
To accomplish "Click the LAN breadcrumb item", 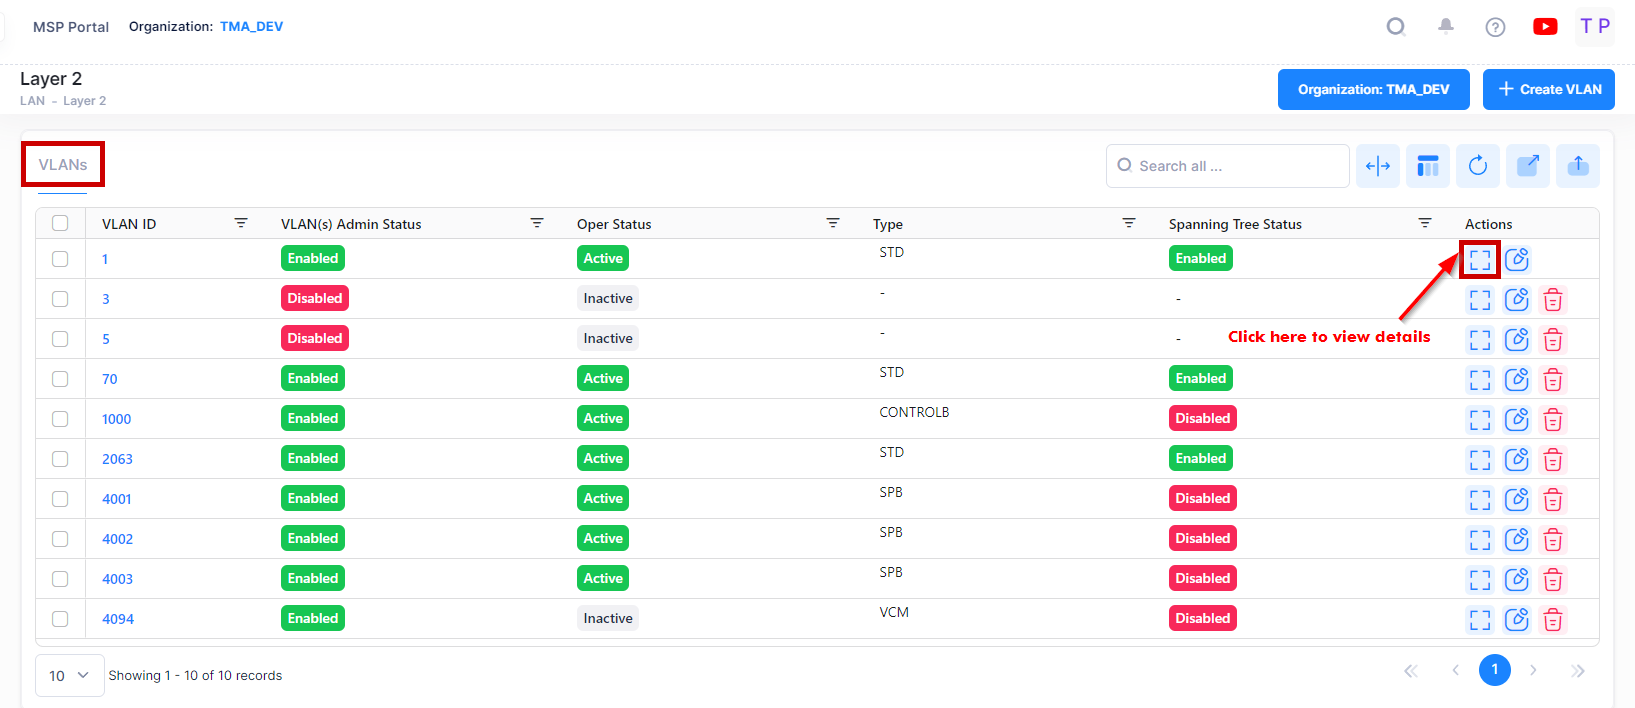I will [x=32, y=101].
